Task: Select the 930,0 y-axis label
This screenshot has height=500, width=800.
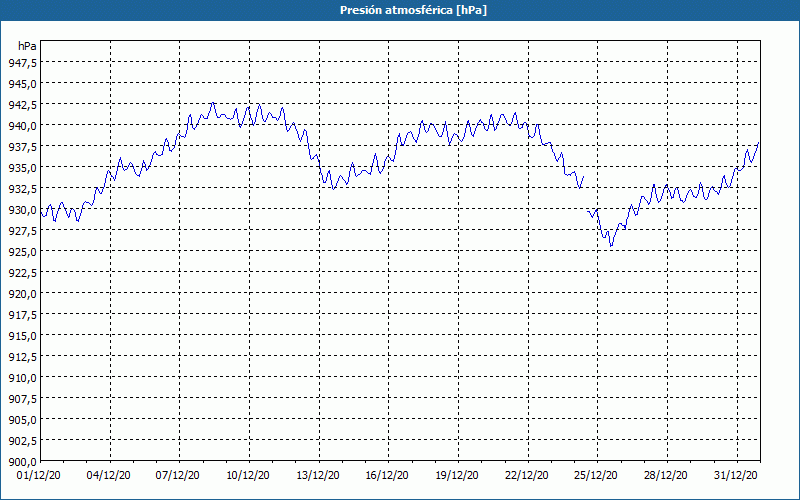Action: pyautogui.click(x=22, y=209)
